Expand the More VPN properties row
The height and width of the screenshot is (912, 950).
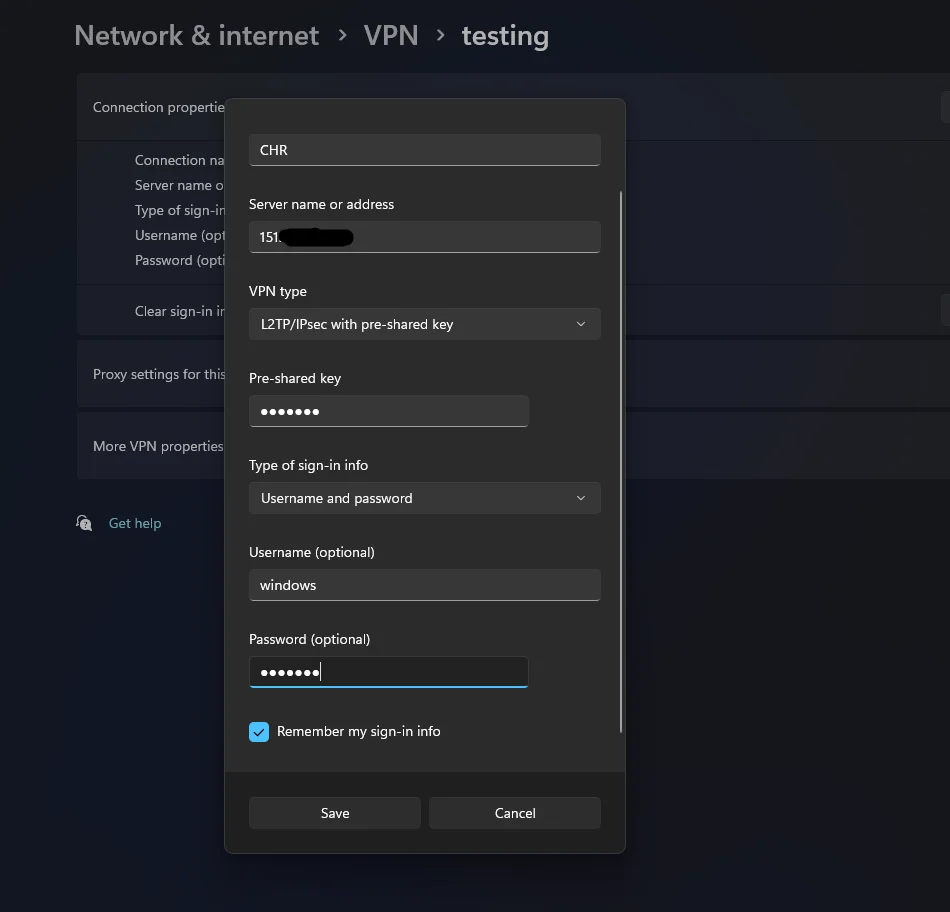click(x=152, y=446)
